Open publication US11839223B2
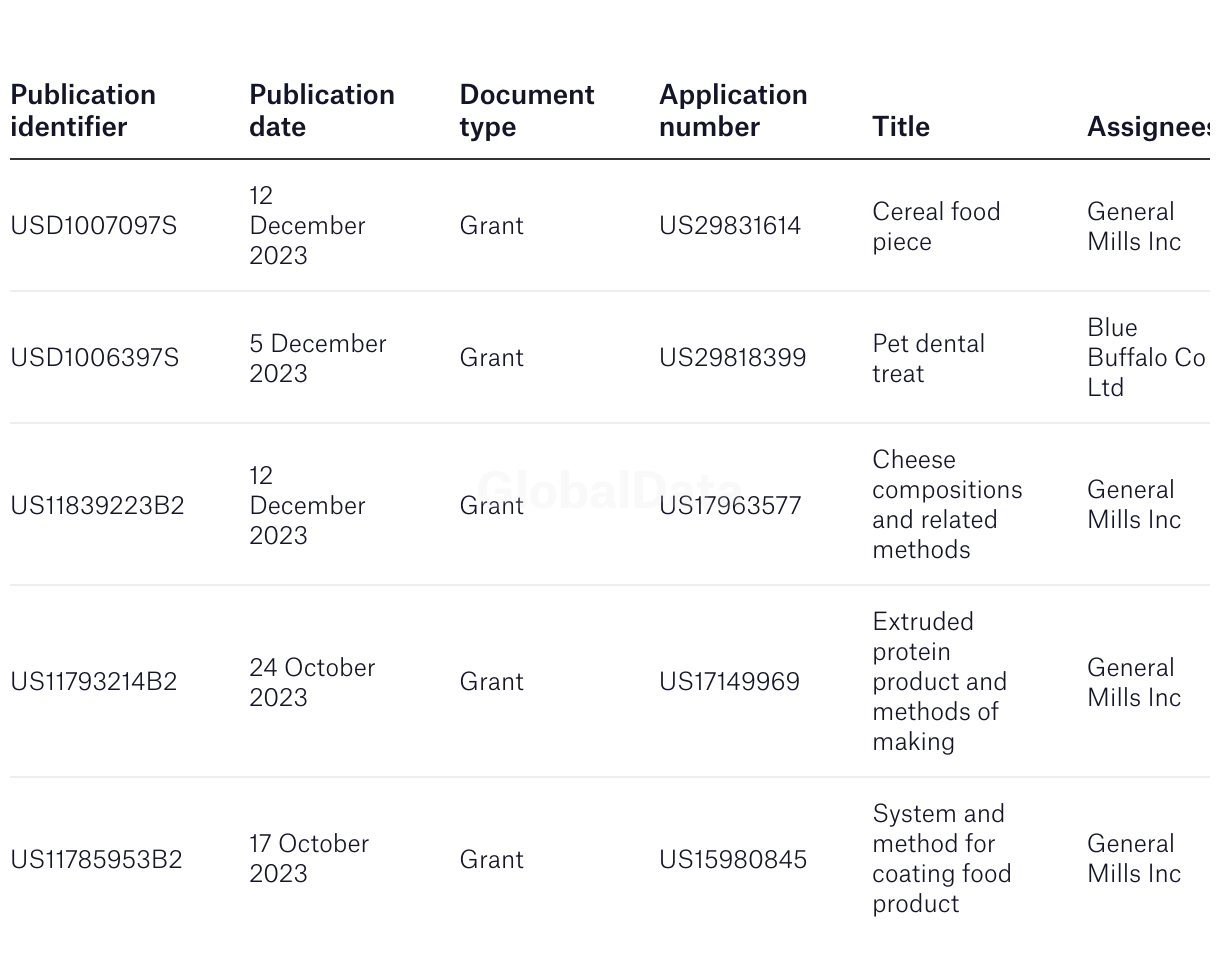 (x=98, y=506)
